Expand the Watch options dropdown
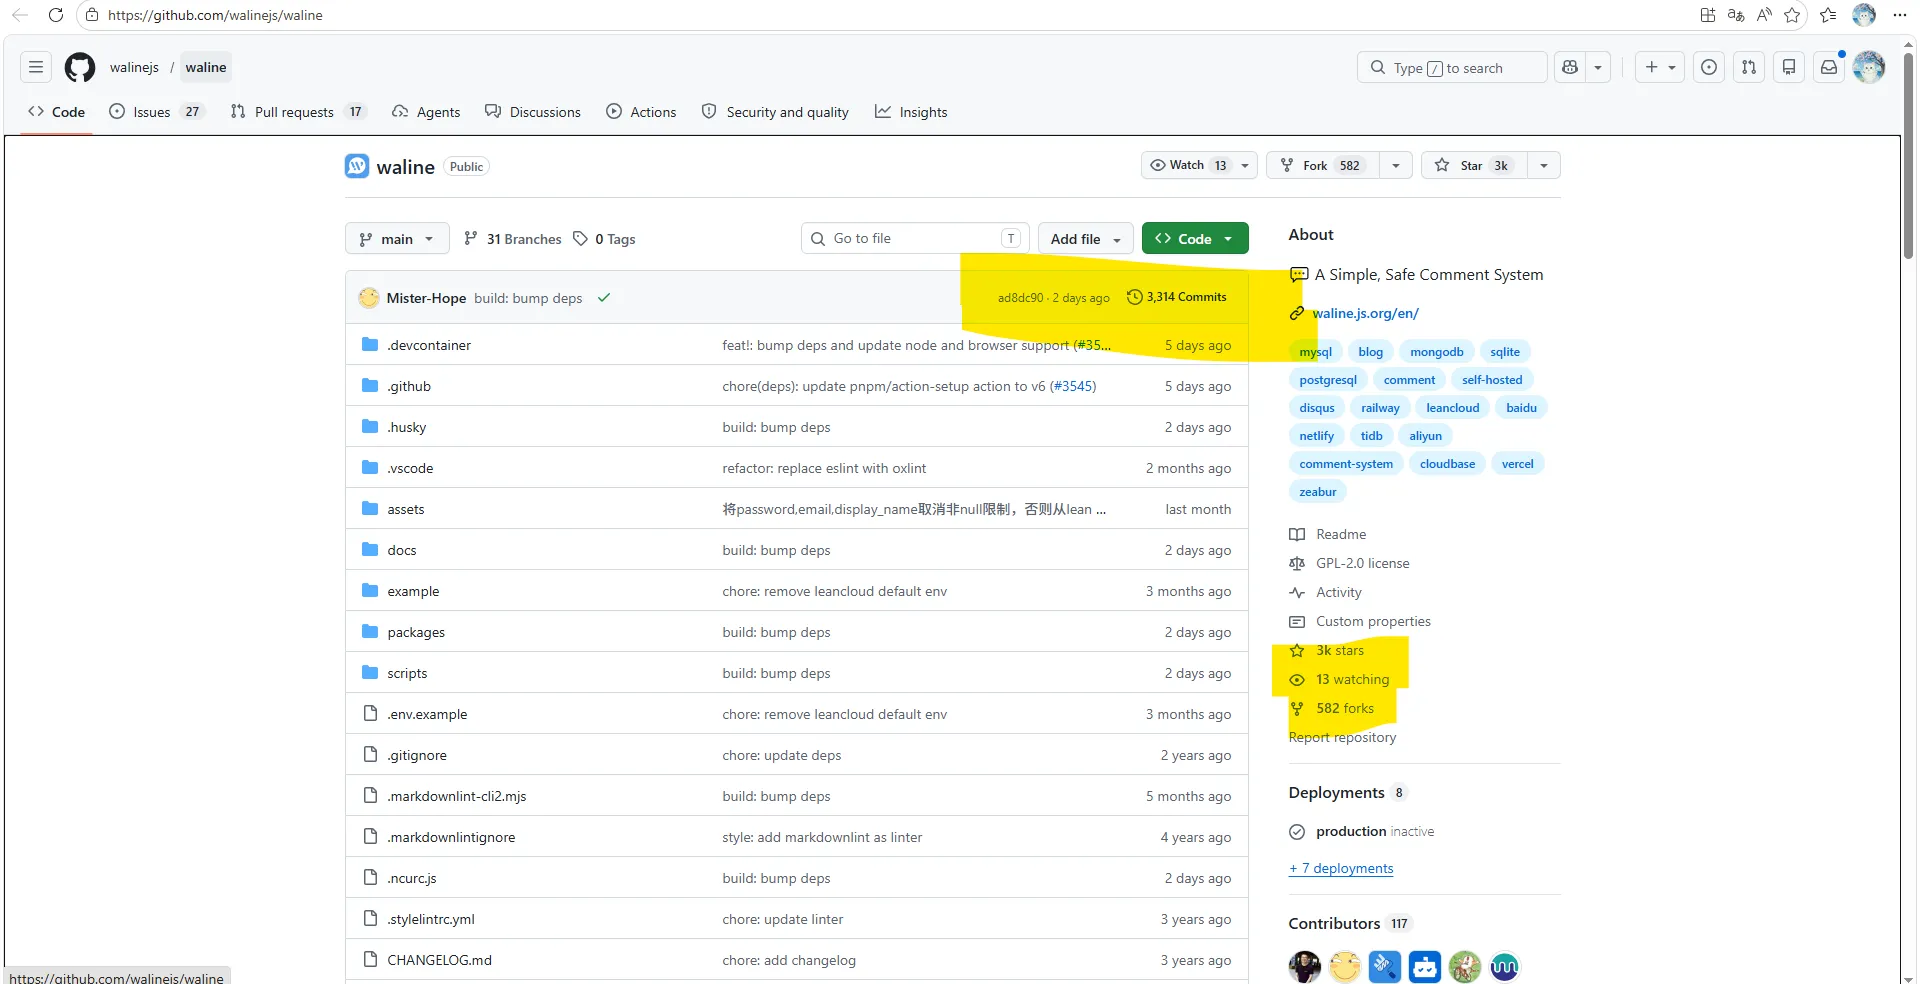The width and height of the screenshot is (1920, 984). [1245, 166]
